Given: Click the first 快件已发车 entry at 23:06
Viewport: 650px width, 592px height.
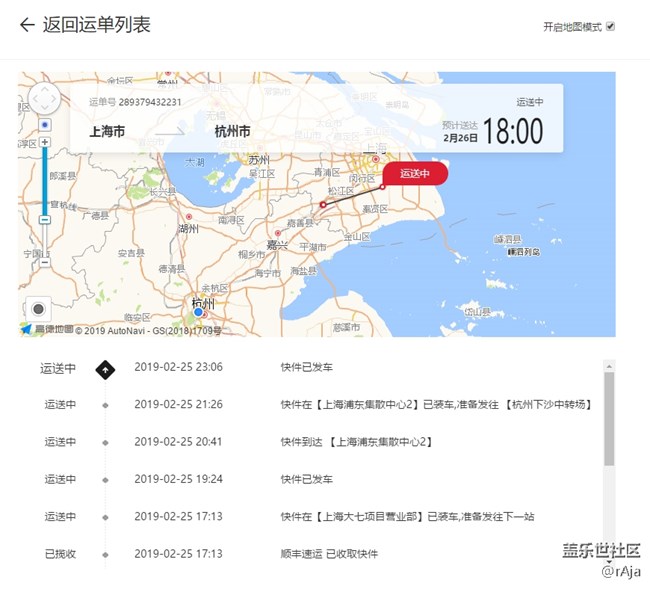Looking at the screenshot, I should tap(307, 367).
